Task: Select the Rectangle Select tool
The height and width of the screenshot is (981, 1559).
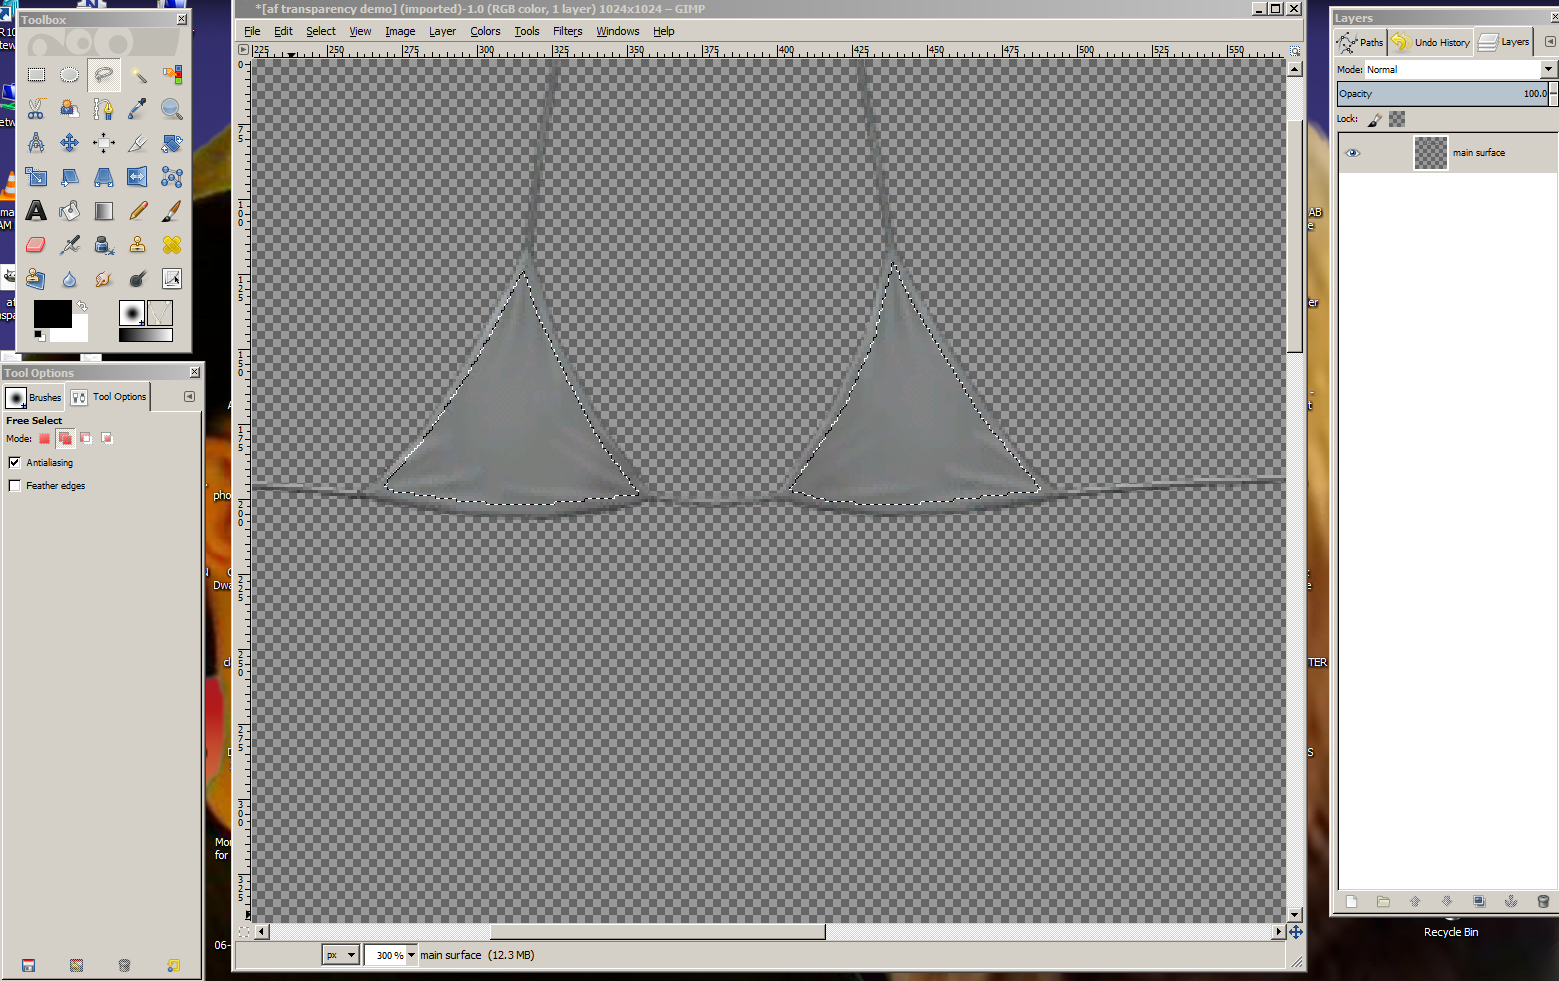Action: pos(36,75)
